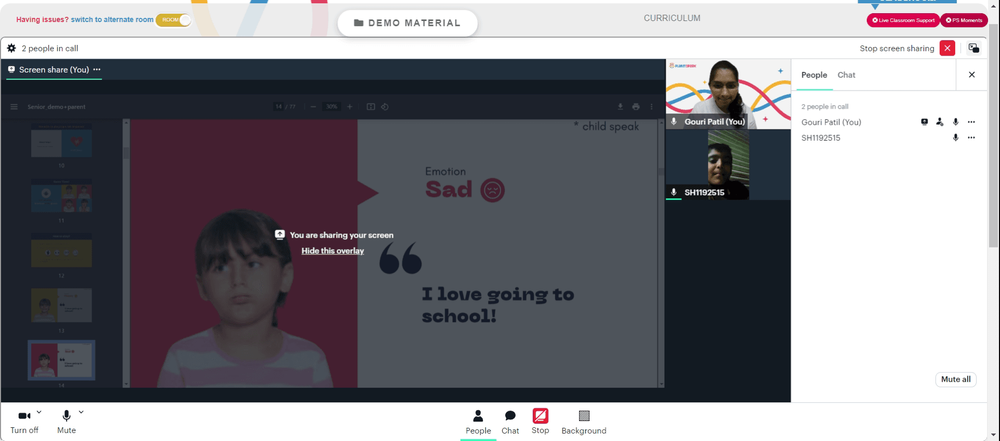Image resolution: width=1000 pixels, height=441 pixels.
Task: Open Screen share (You) more options dots
Action: (x=97, y=70)
